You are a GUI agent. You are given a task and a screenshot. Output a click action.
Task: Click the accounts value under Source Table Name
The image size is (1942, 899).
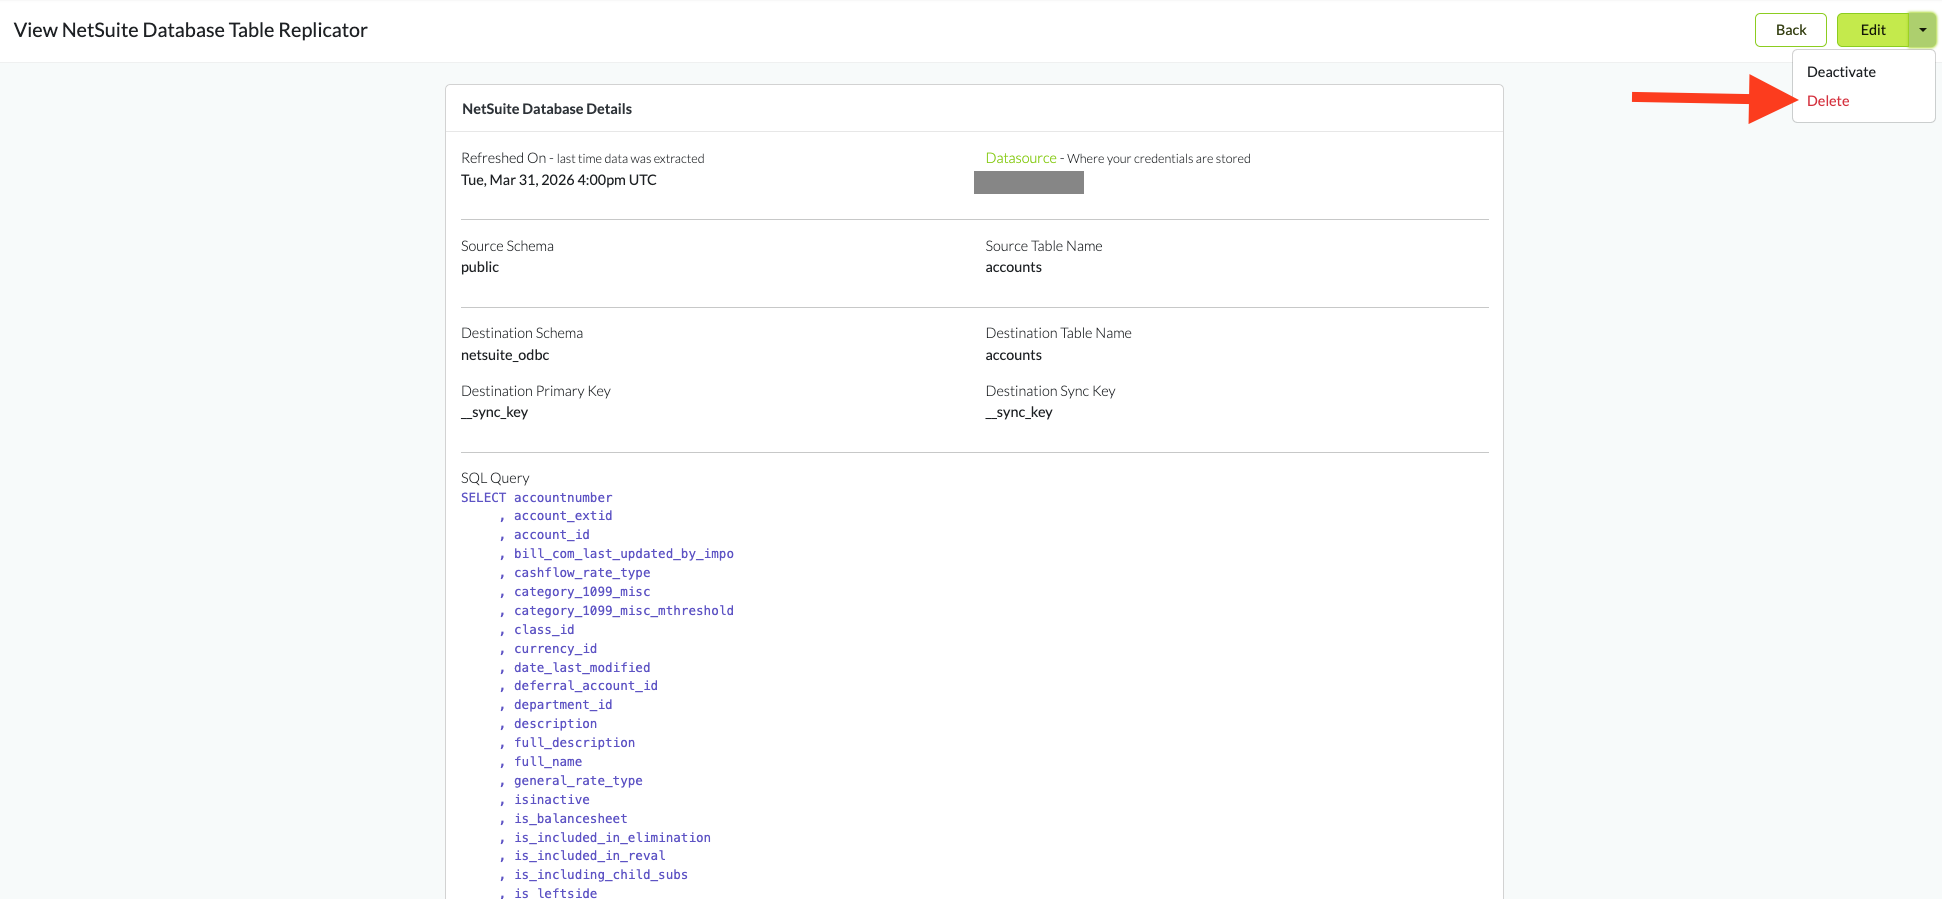(x=1013, y=267)
